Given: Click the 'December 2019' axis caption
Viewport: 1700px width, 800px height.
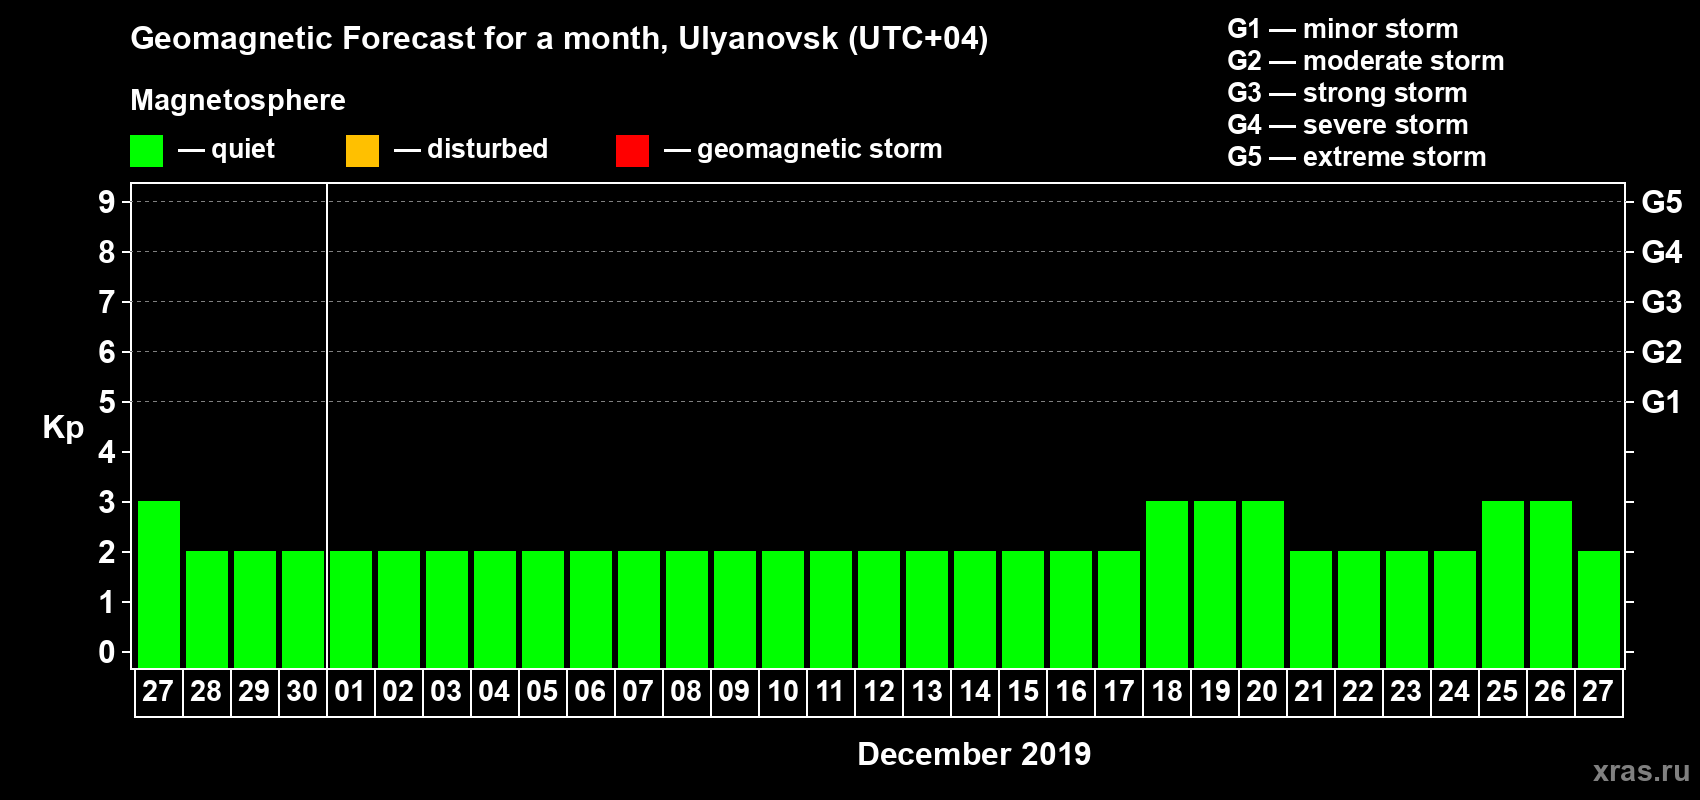Looking at the screenshot, I should 974,754.
